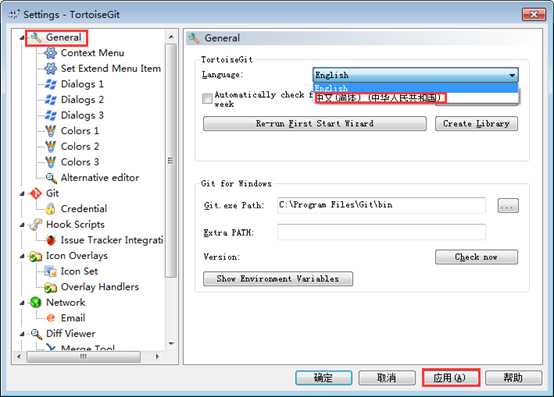Click the Dialogs 3 window icon
The image size is (554, 397).
(51, 115)
